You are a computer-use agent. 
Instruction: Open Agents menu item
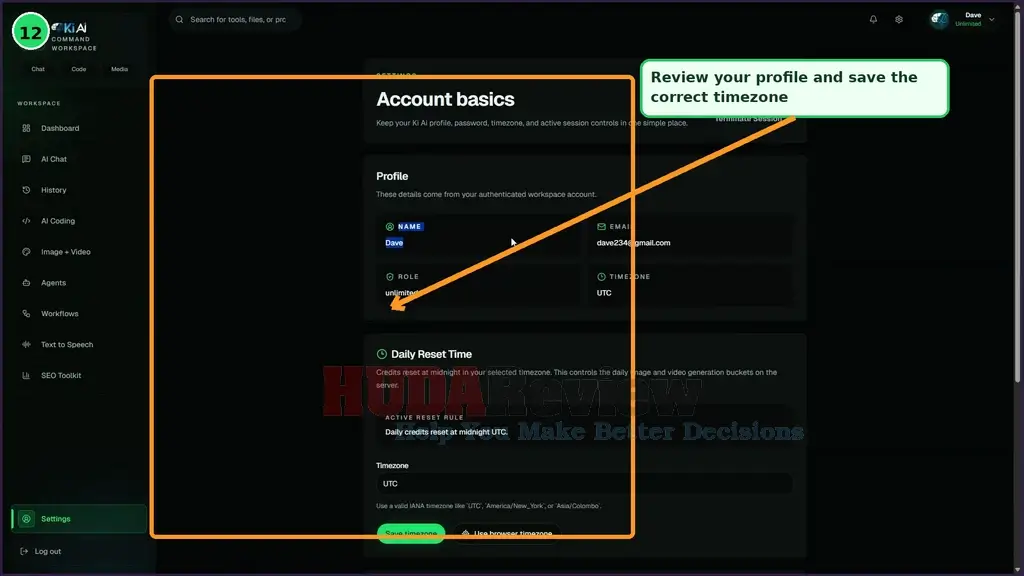click(x=78, y=283)
